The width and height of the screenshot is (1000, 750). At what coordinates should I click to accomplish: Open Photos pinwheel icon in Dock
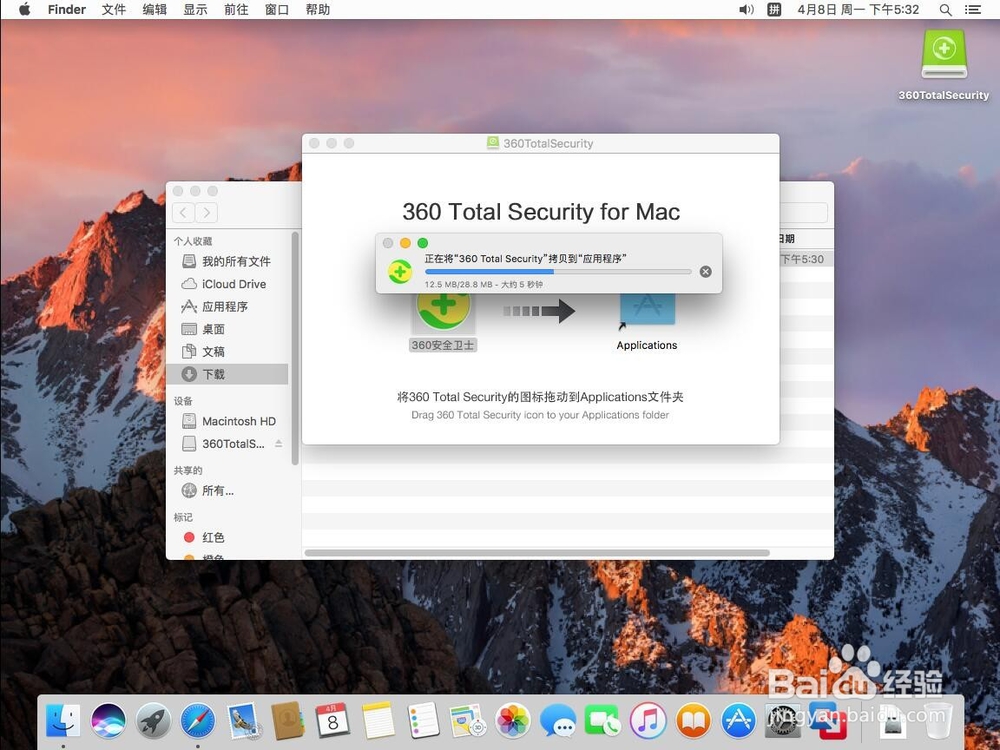tap(513, 721)
